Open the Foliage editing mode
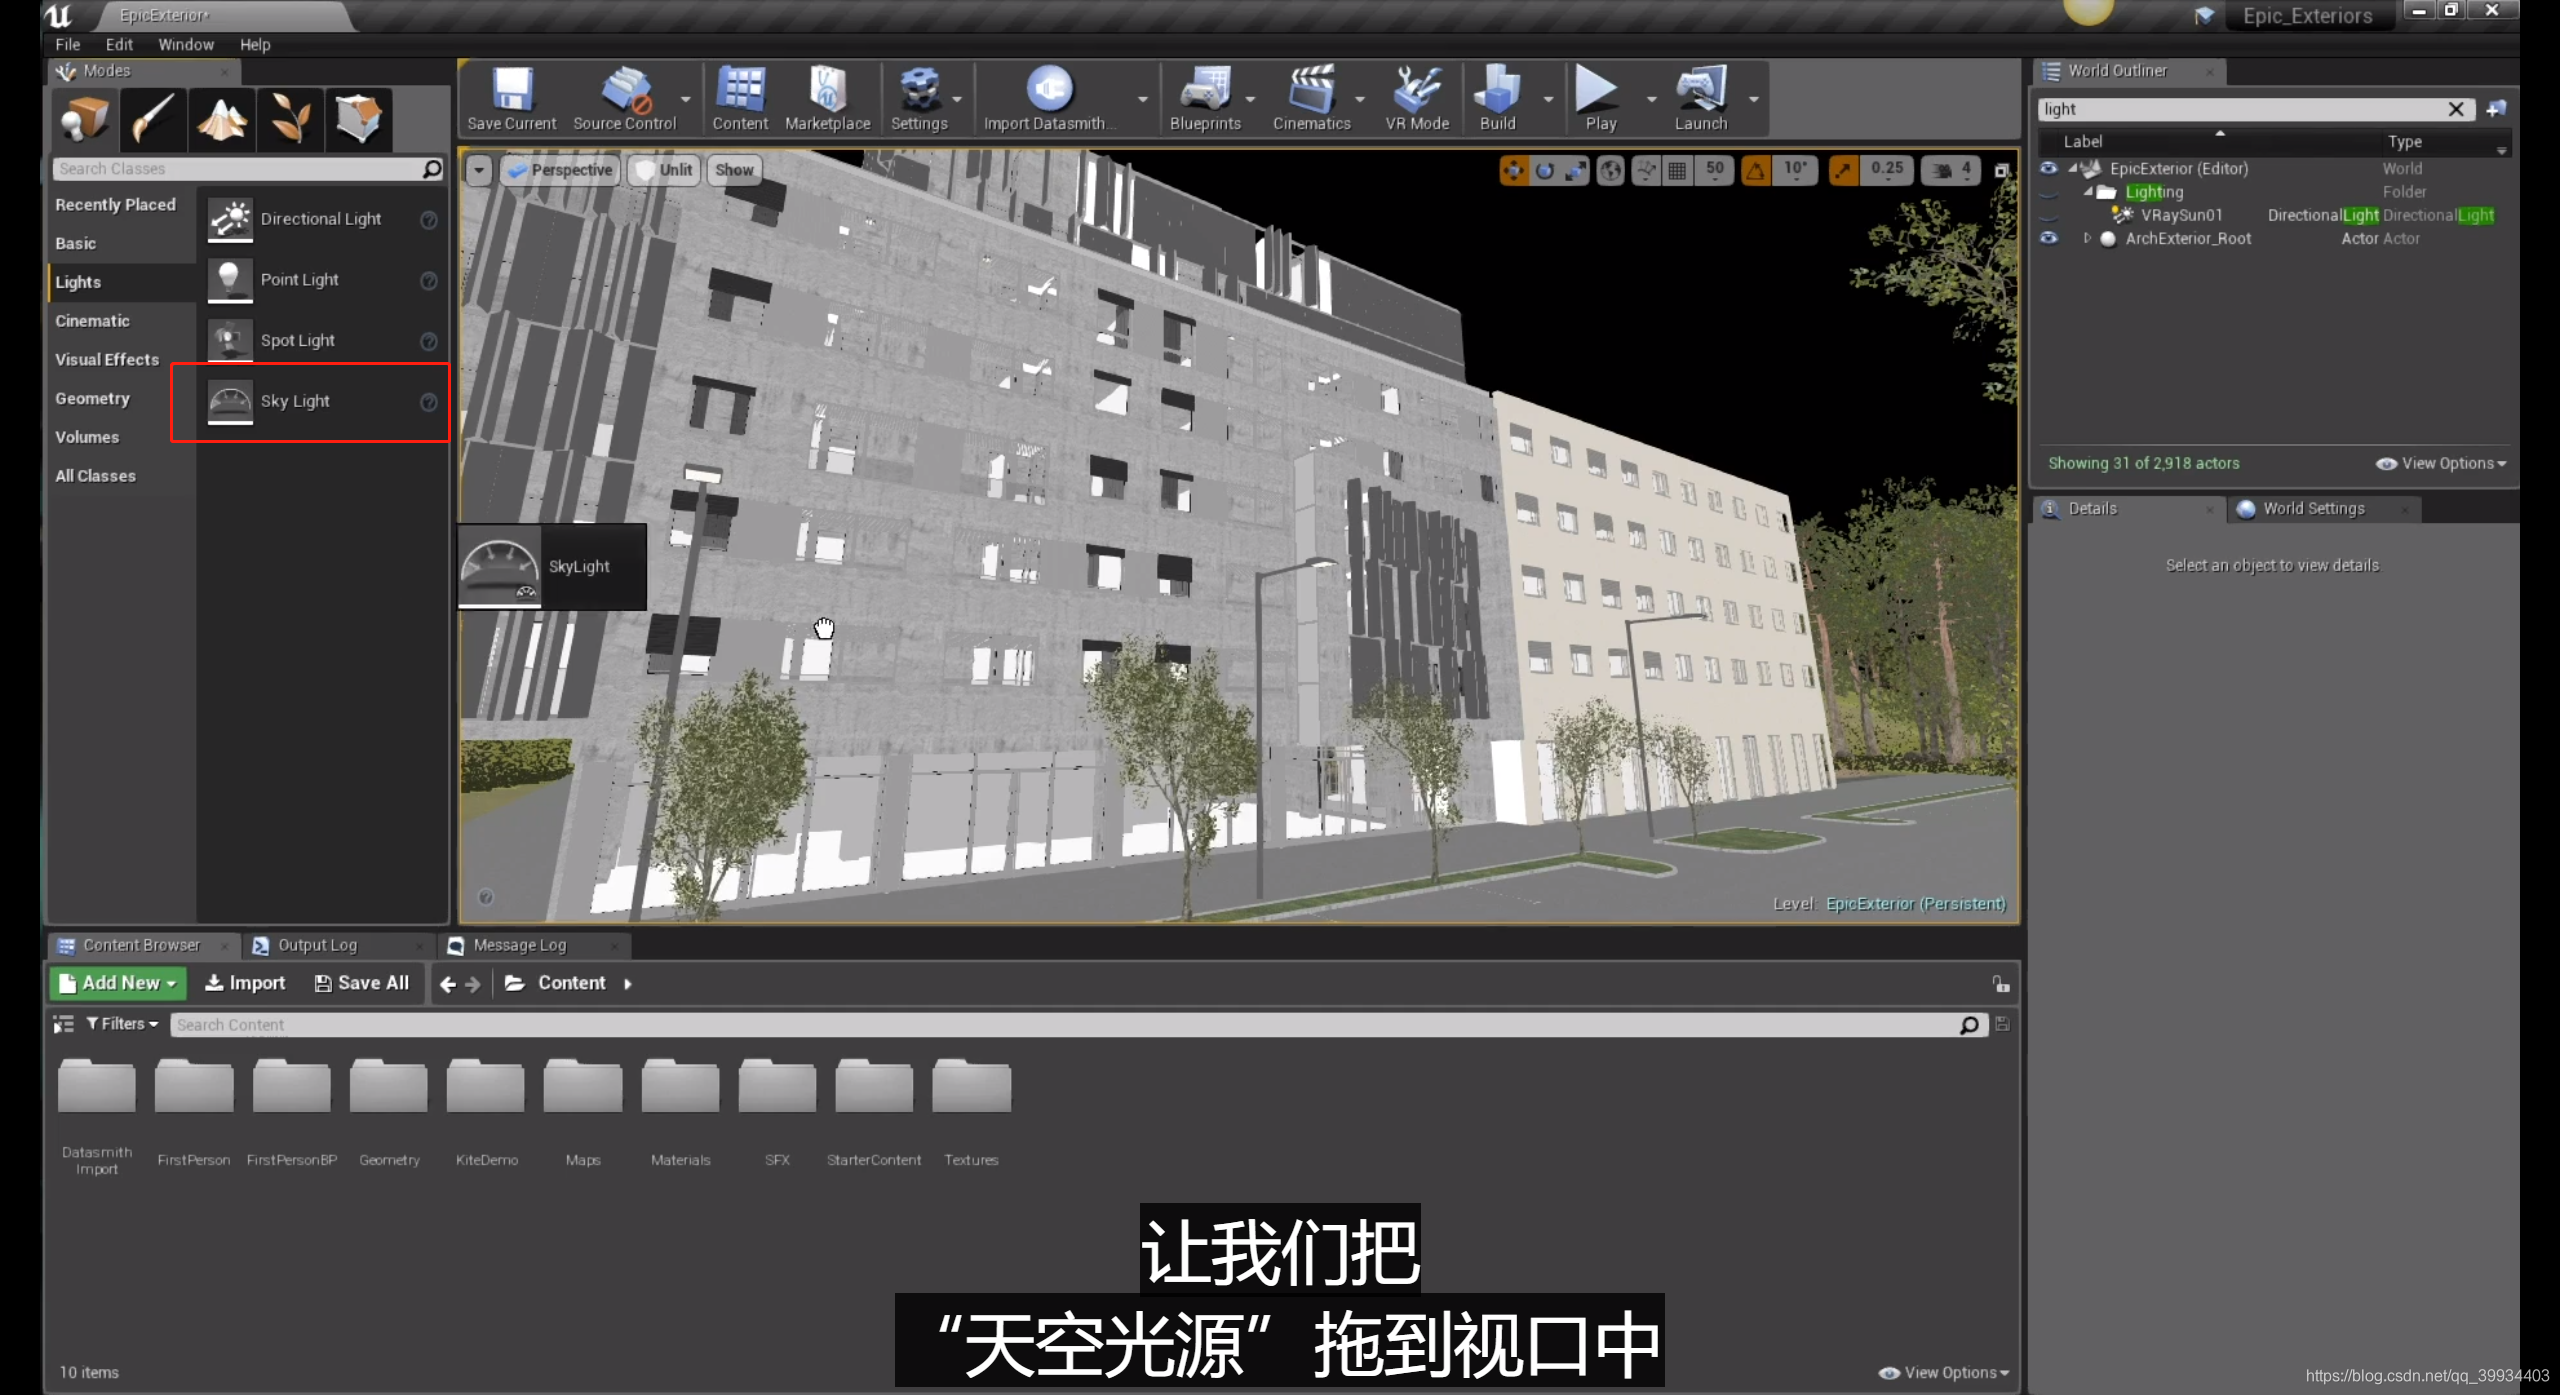 click(x=289, y=119)
